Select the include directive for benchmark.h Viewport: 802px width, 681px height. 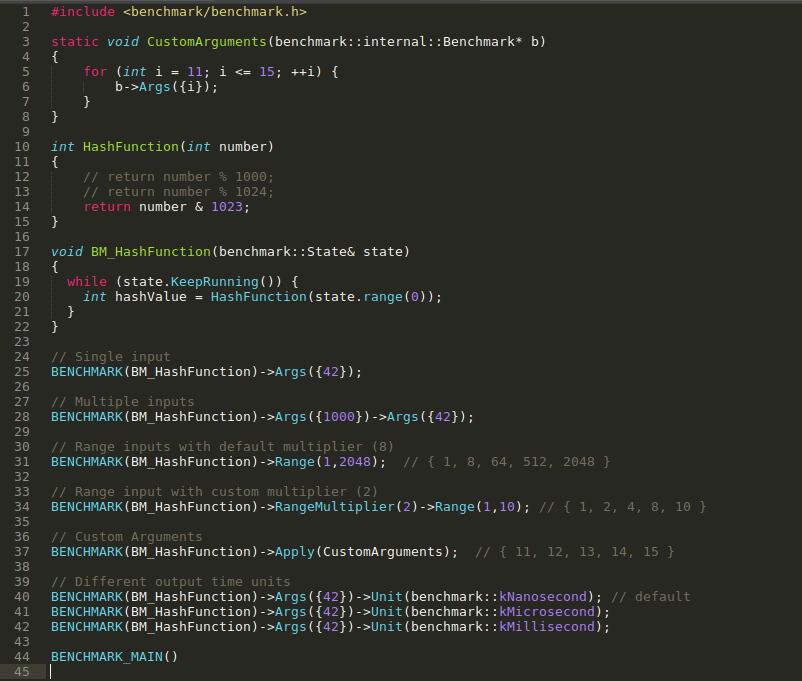(176, 11)
